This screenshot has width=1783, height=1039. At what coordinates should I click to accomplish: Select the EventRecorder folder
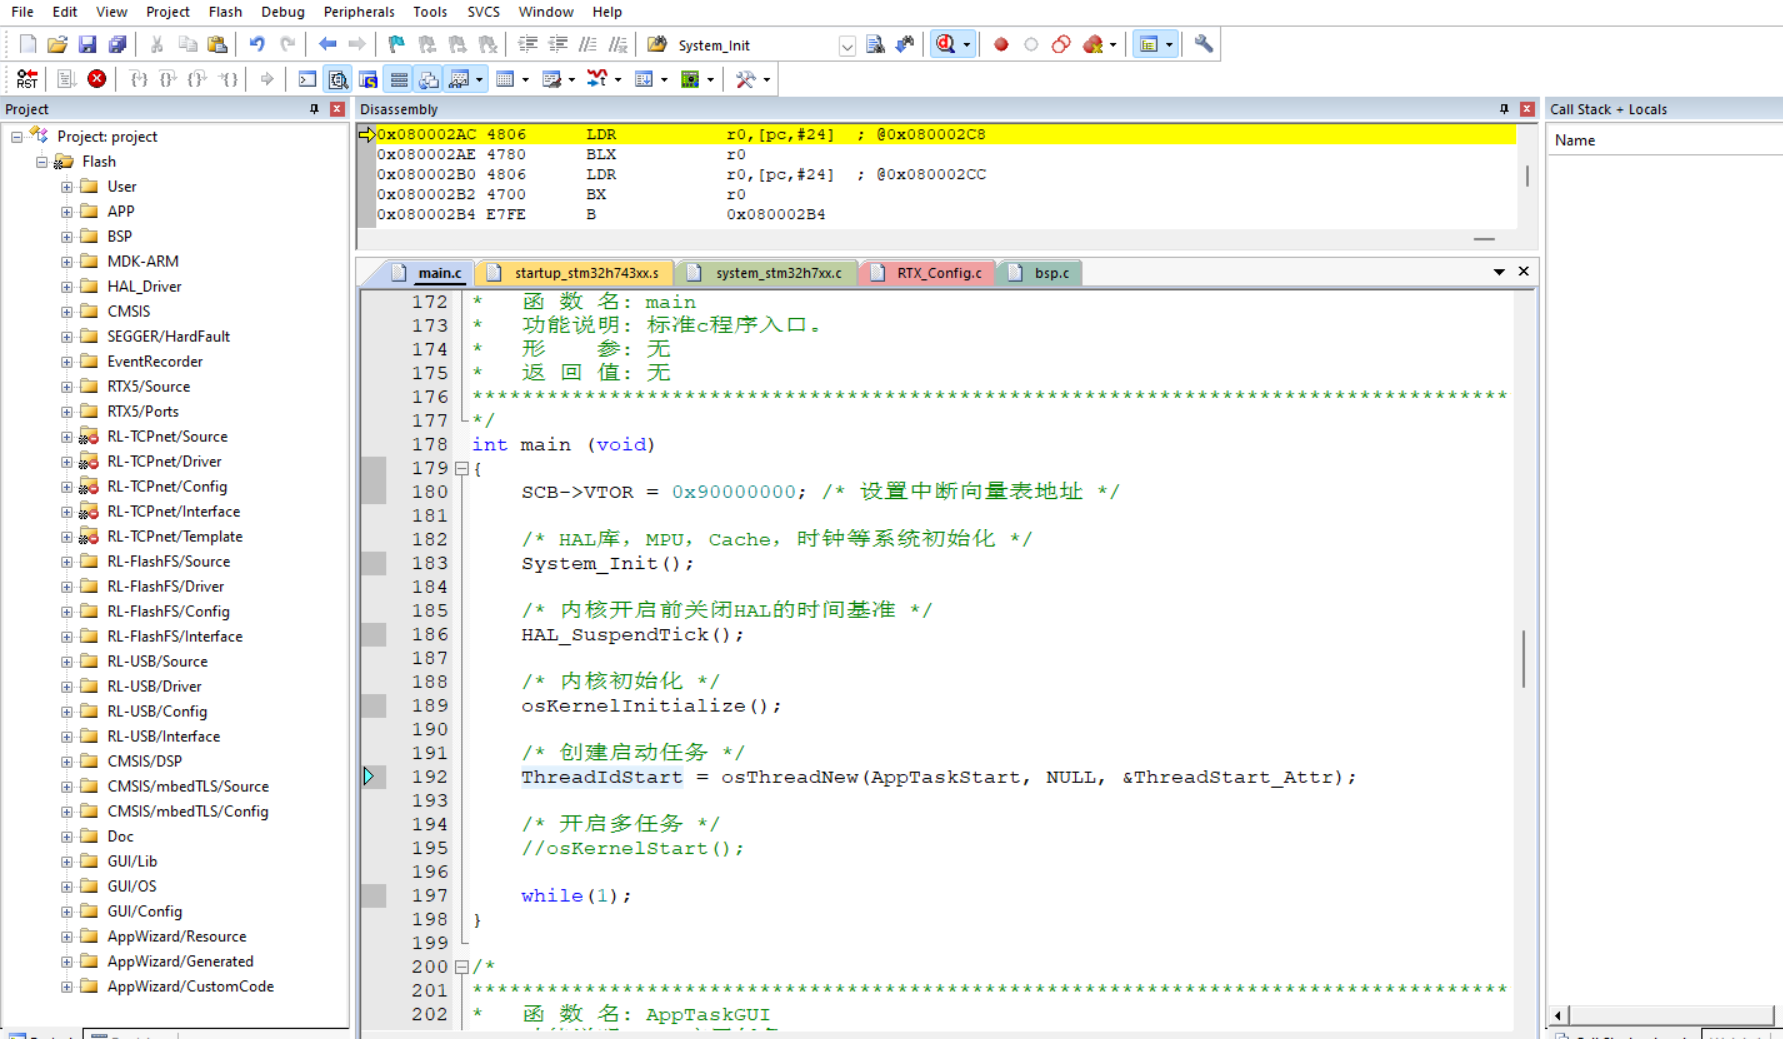(x=154, y=362)
